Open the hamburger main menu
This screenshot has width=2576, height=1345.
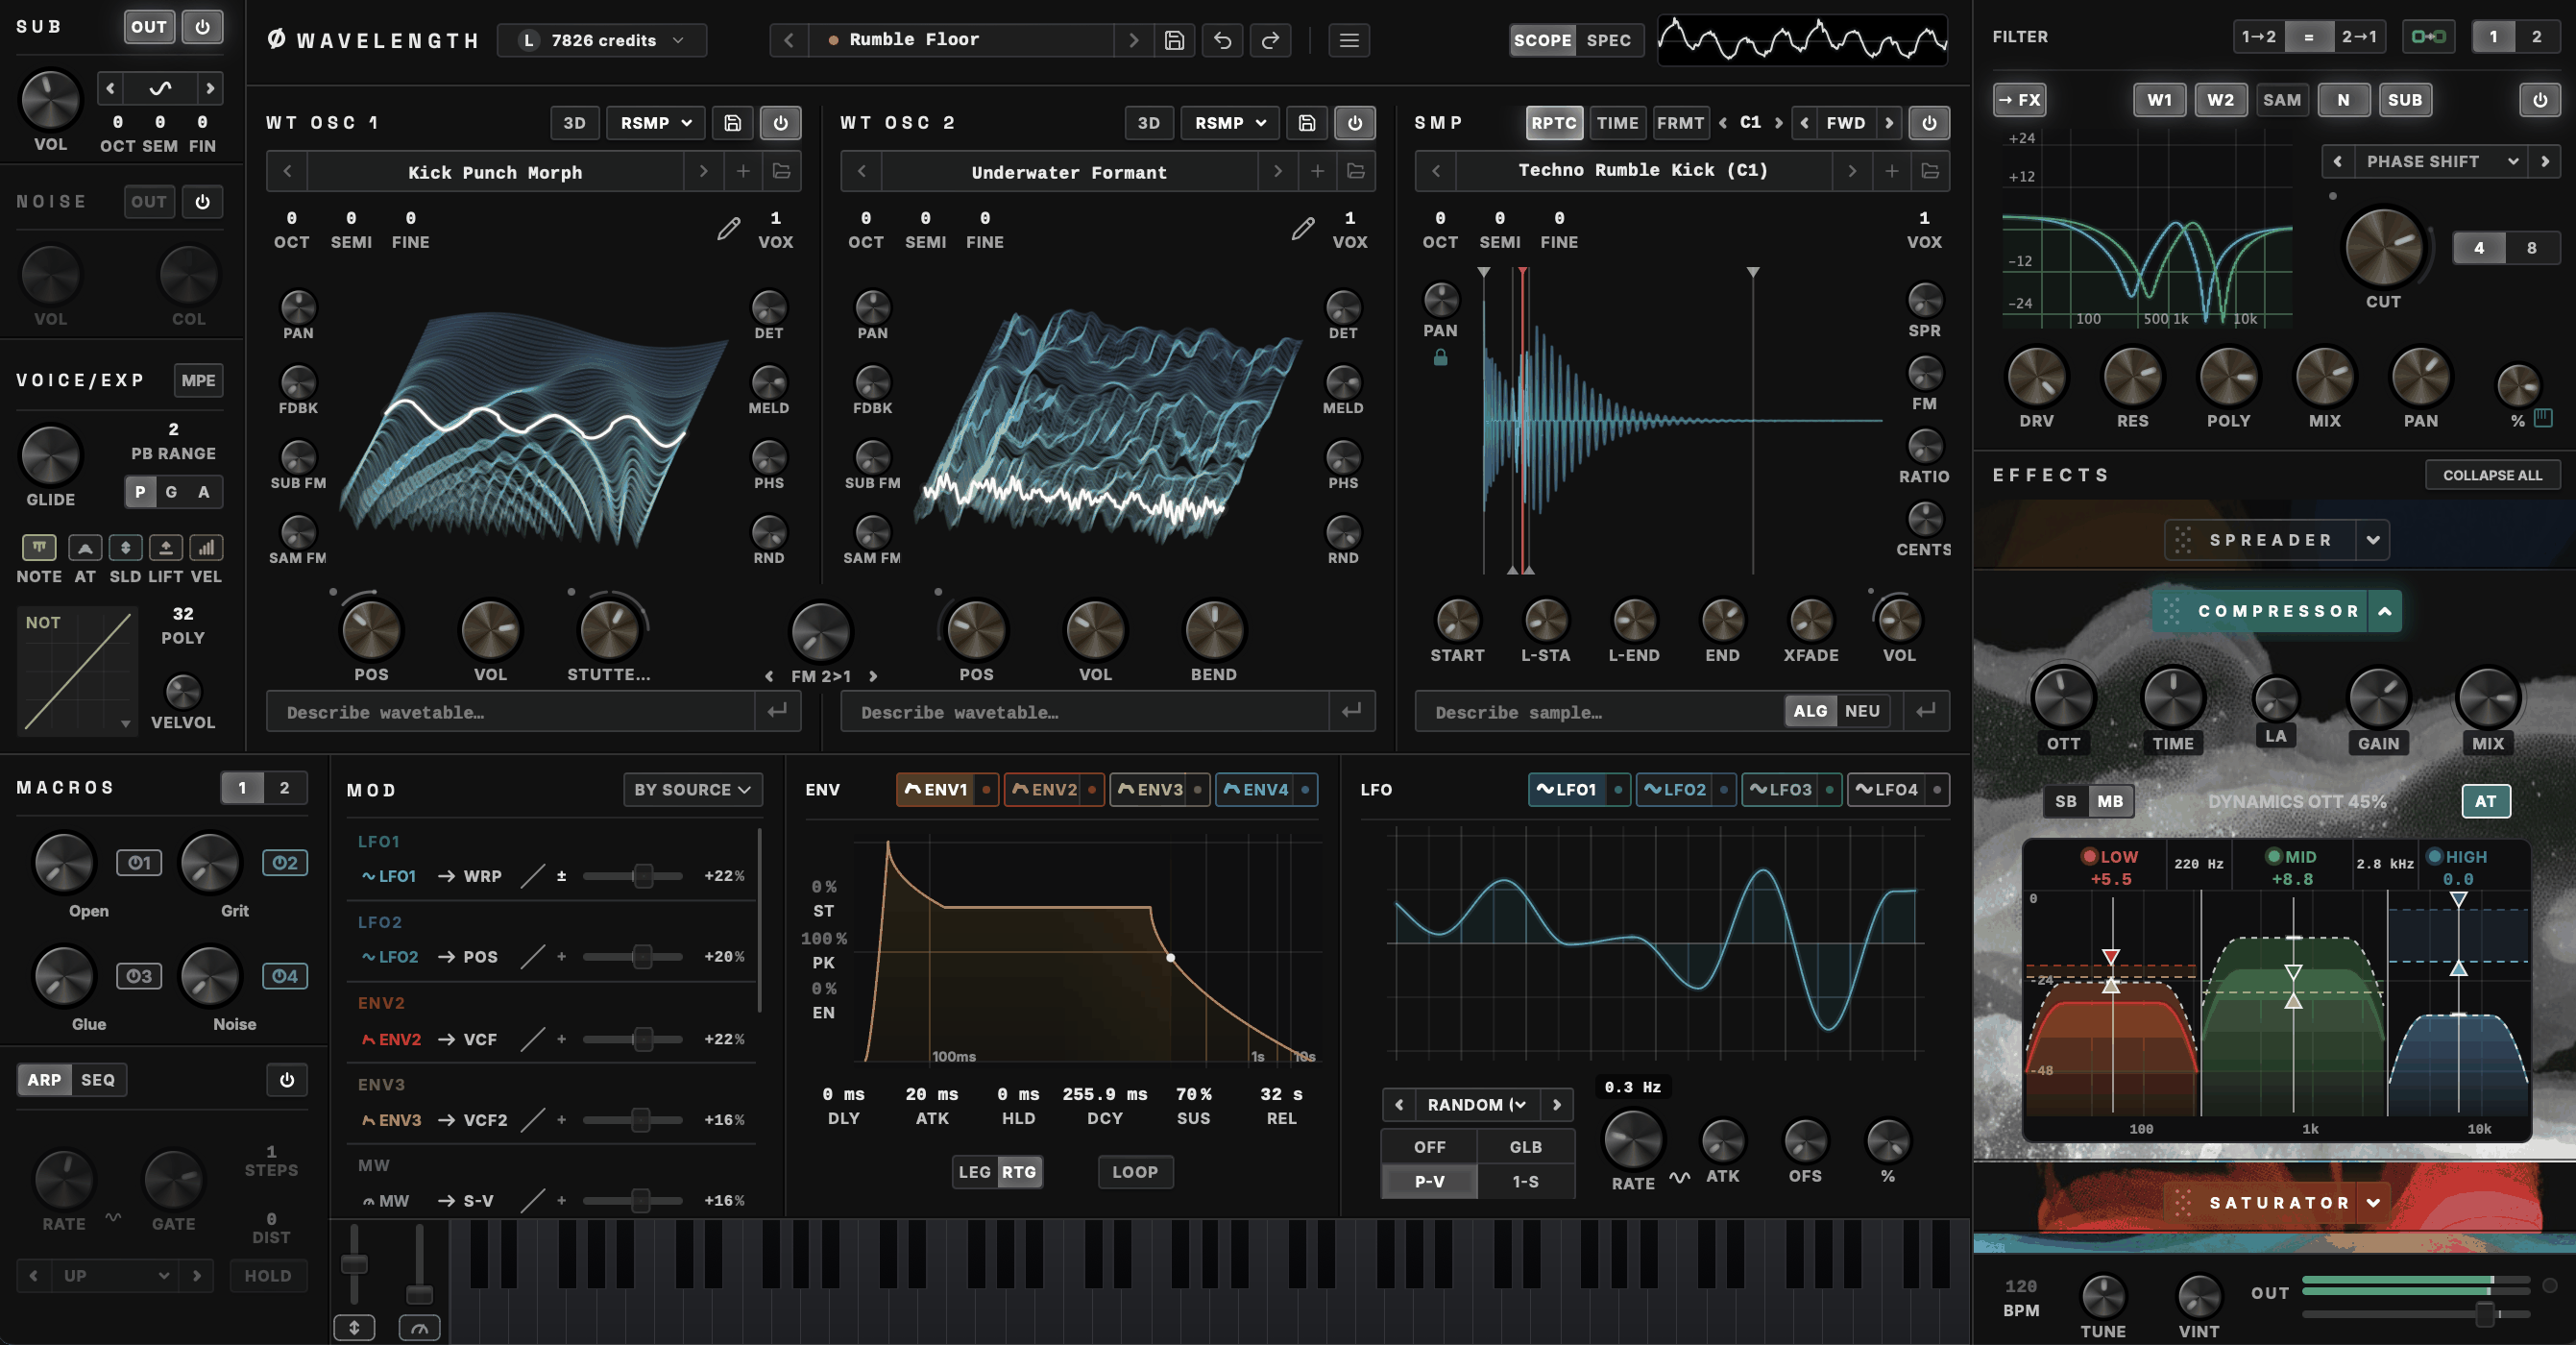point(1349,40)
